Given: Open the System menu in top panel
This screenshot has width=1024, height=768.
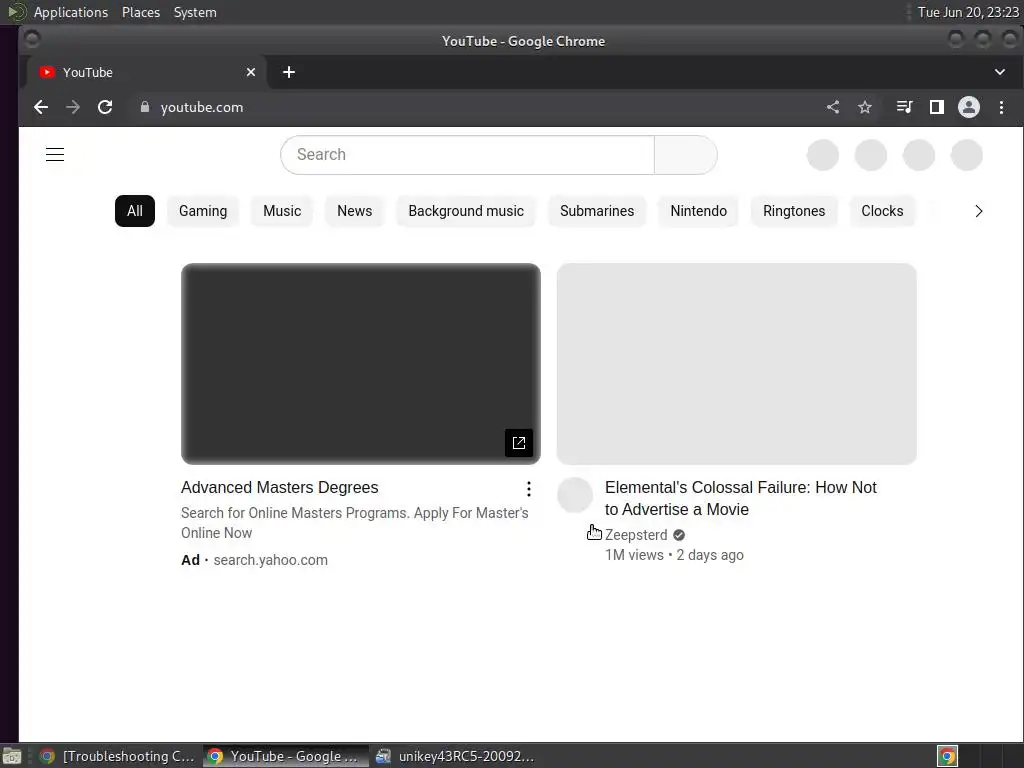Looking at the screenshot, I should click(195, 12).
